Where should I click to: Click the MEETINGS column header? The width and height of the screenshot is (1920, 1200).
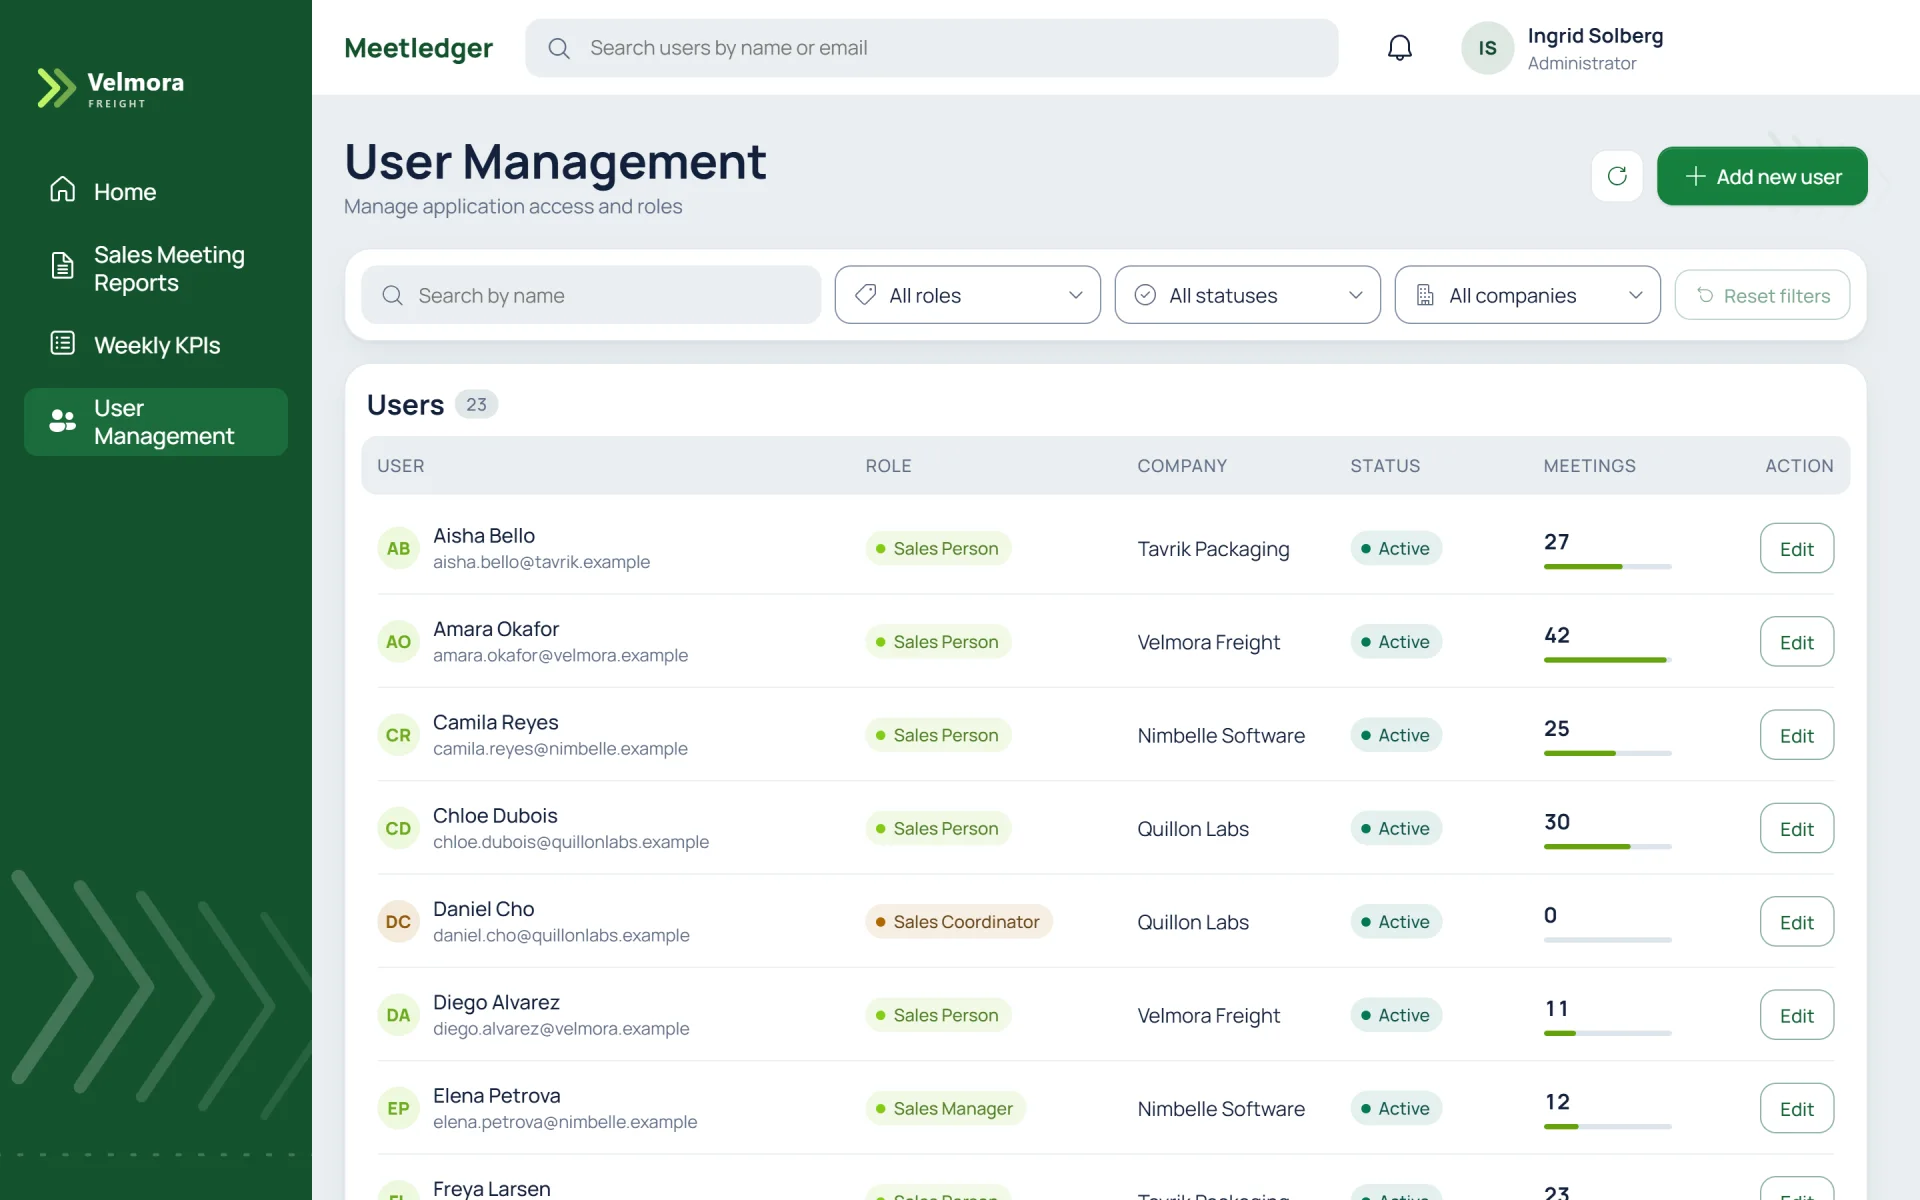pos(1589,466)
